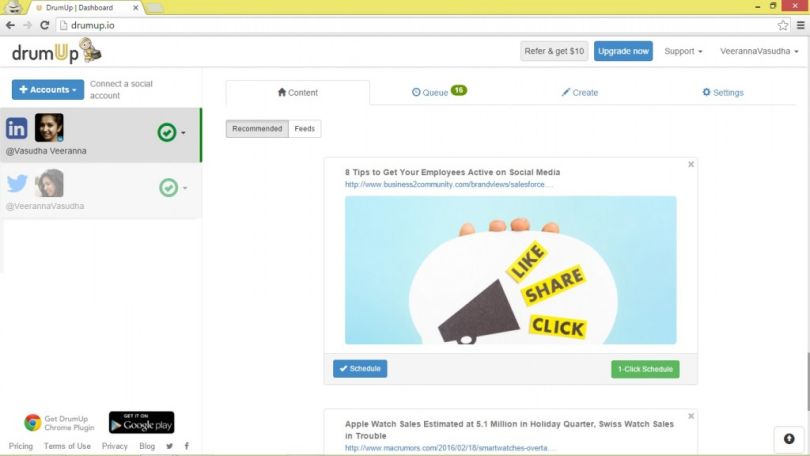Screen dimensions: 810x456
Task: Open Get DrumUp Chrome Plugin link
Action: coord(59,422)
